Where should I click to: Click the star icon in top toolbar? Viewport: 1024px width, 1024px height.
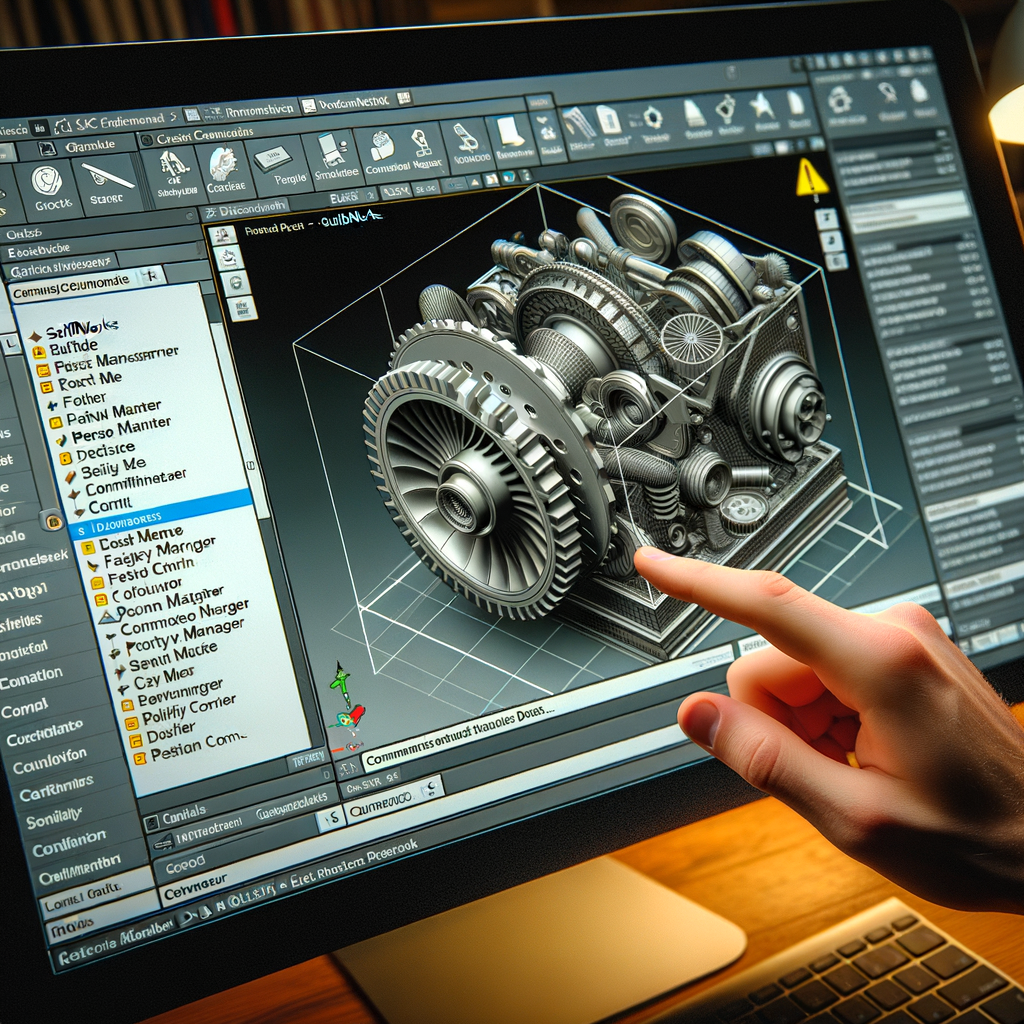pyautogui.click(x=762, y=107)
